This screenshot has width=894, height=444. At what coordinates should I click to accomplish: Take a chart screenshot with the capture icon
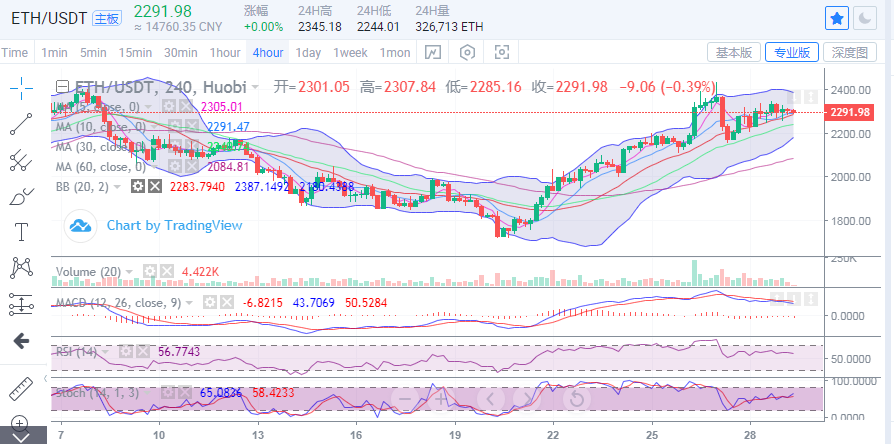point(502,52)
